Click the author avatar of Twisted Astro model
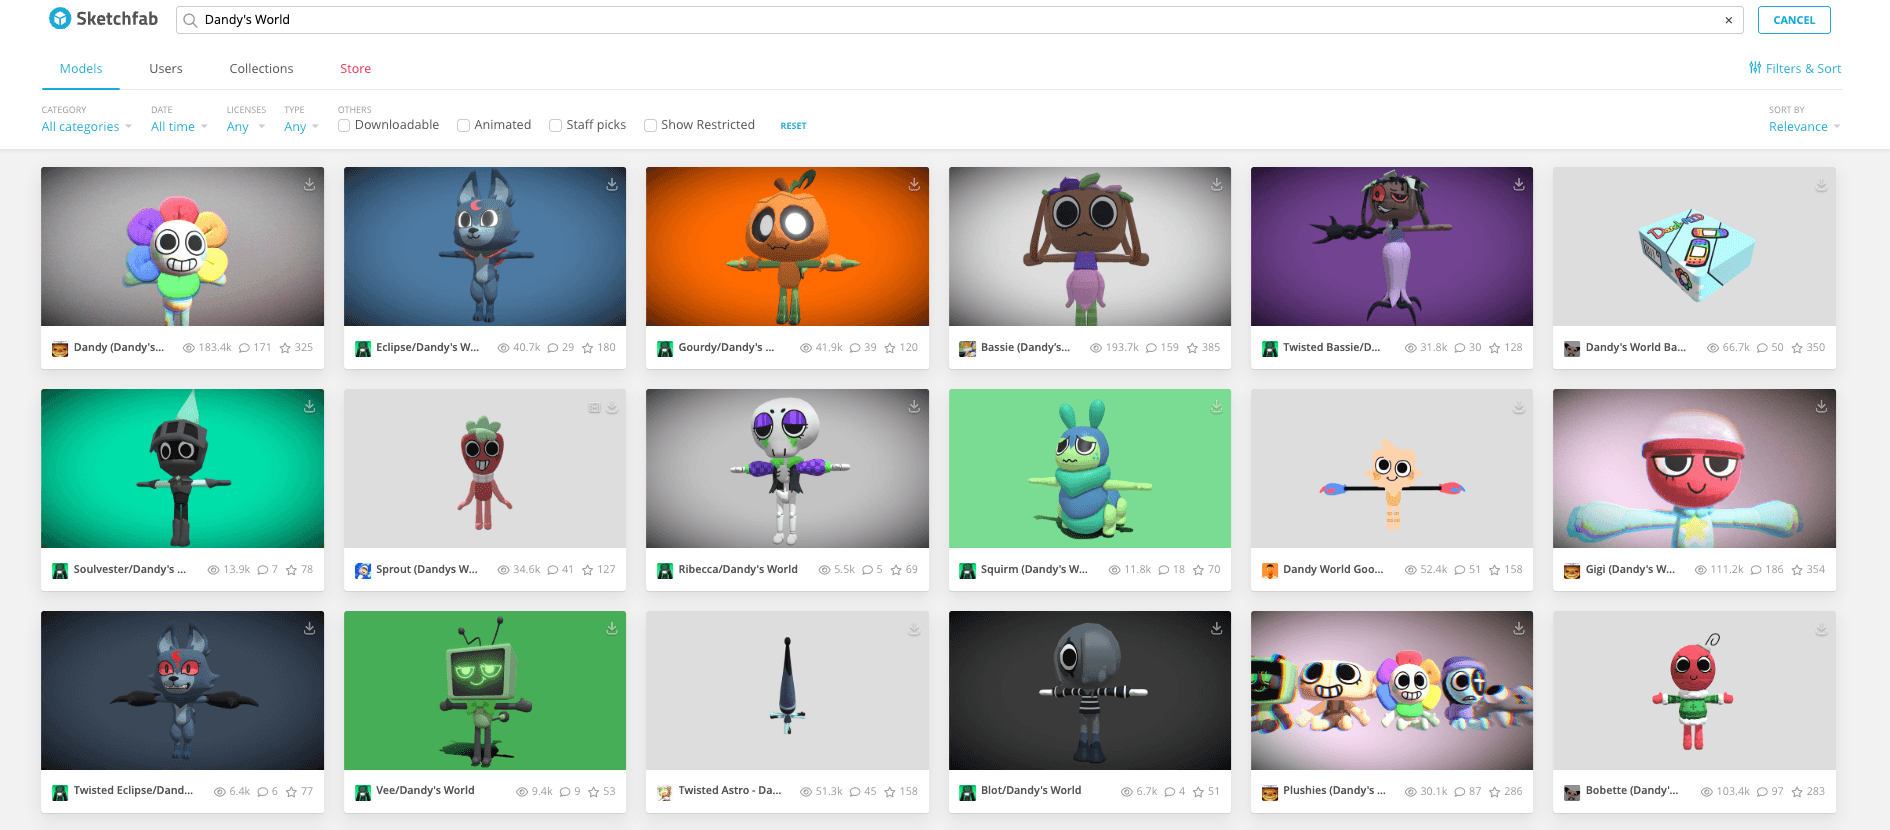Image resolution: width=1890 pixels, height=830 pixels. 665,793
